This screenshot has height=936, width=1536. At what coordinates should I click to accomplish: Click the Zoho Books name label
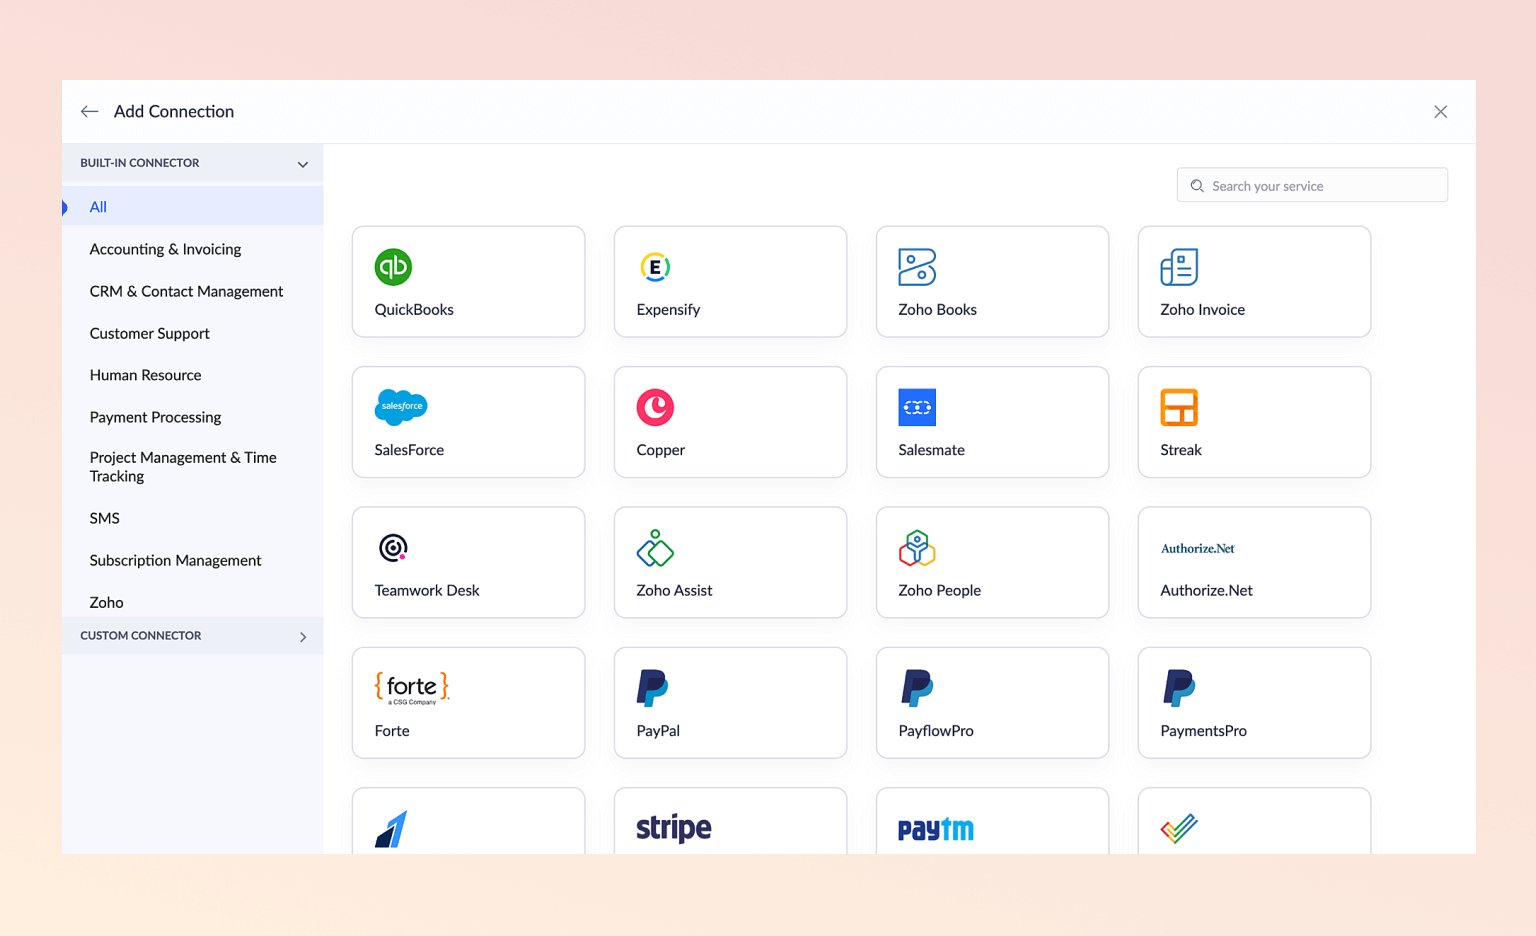point(937,310)
